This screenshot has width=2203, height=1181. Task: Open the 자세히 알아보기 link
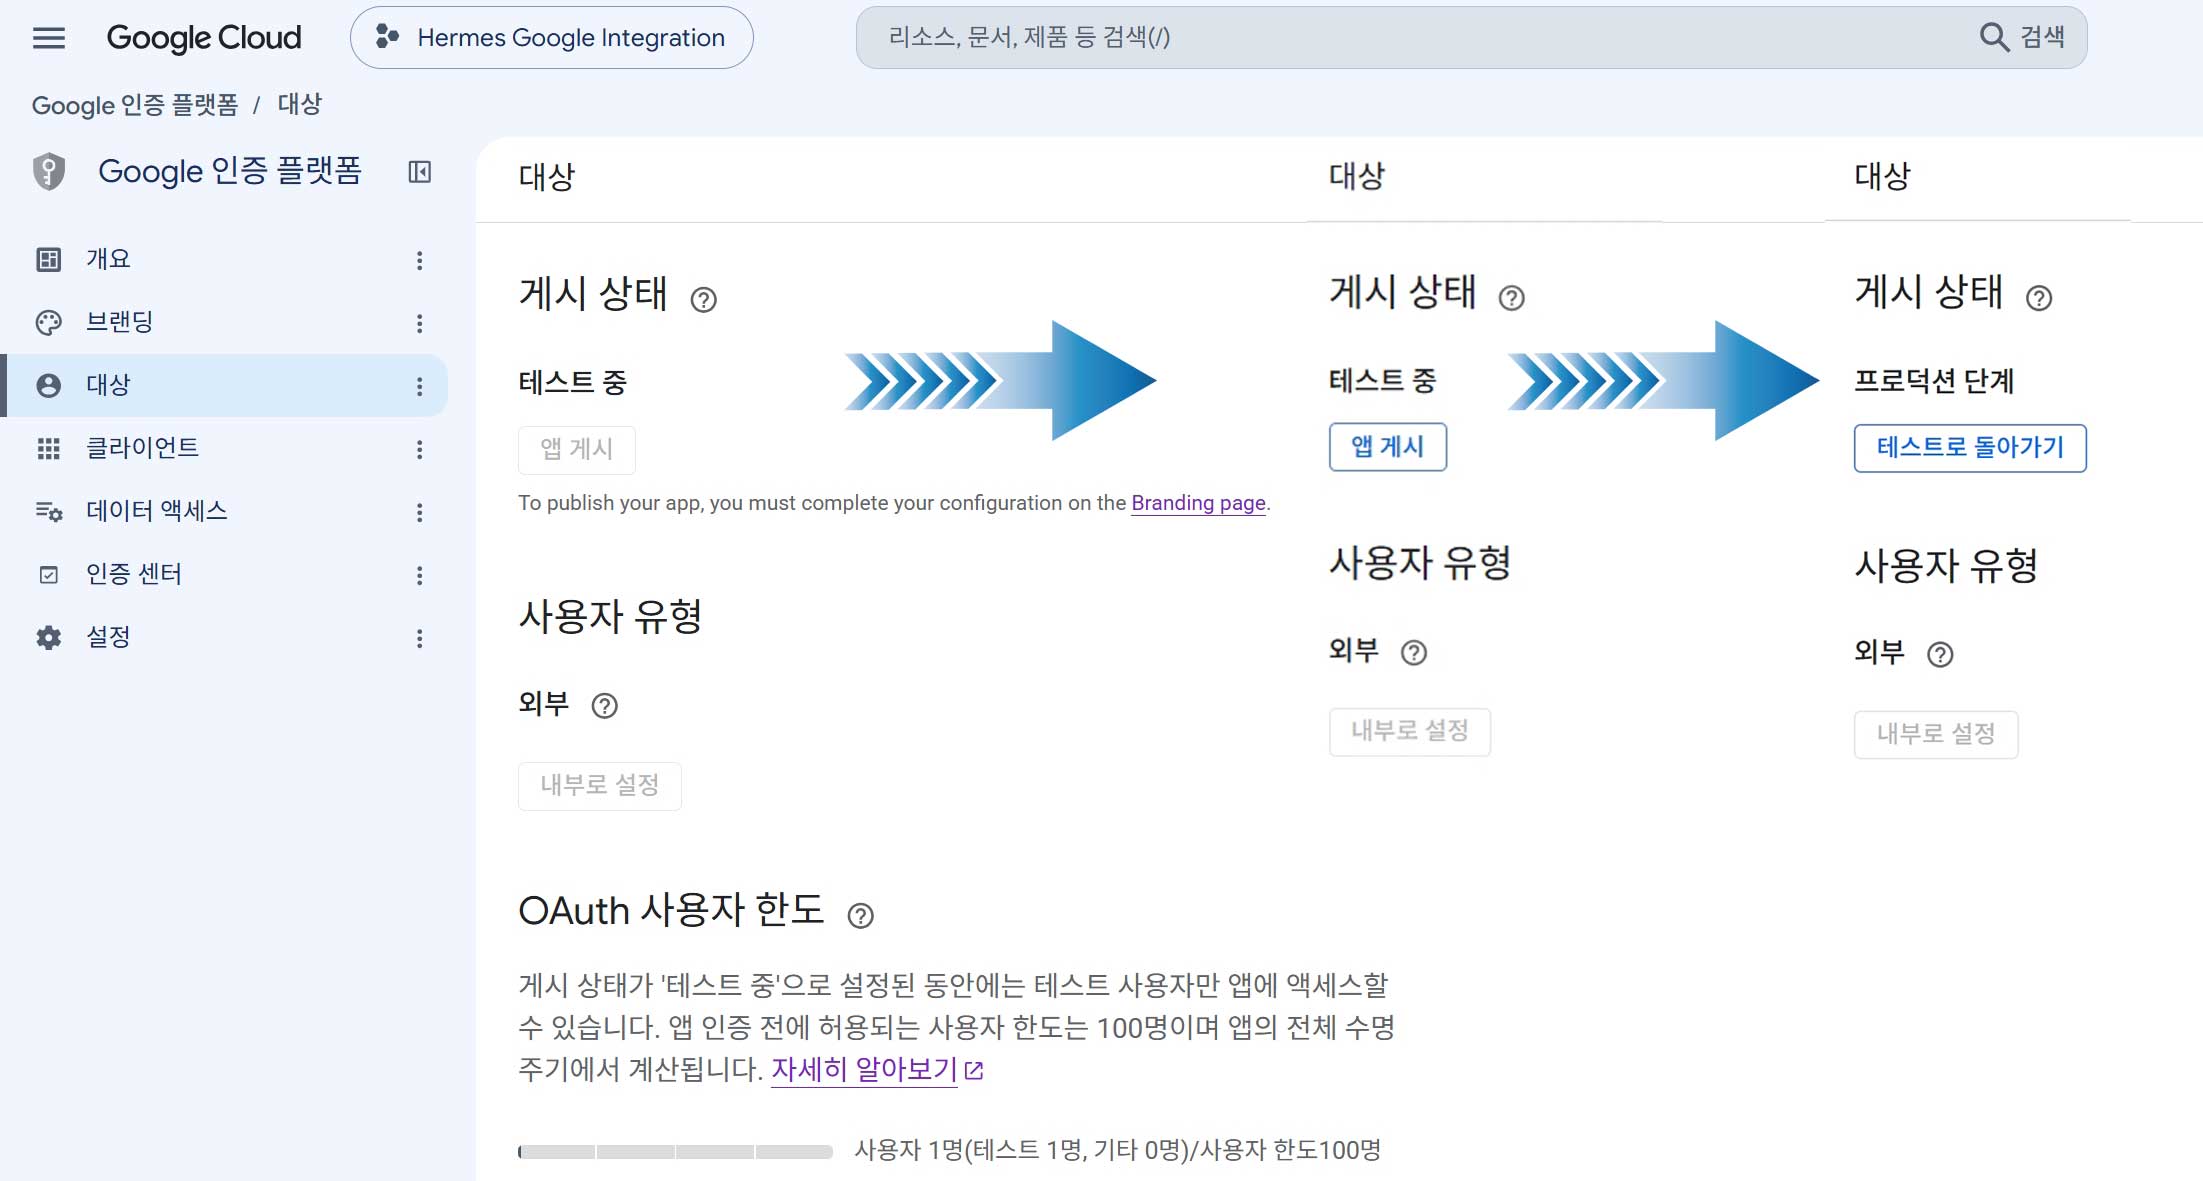877,1069
